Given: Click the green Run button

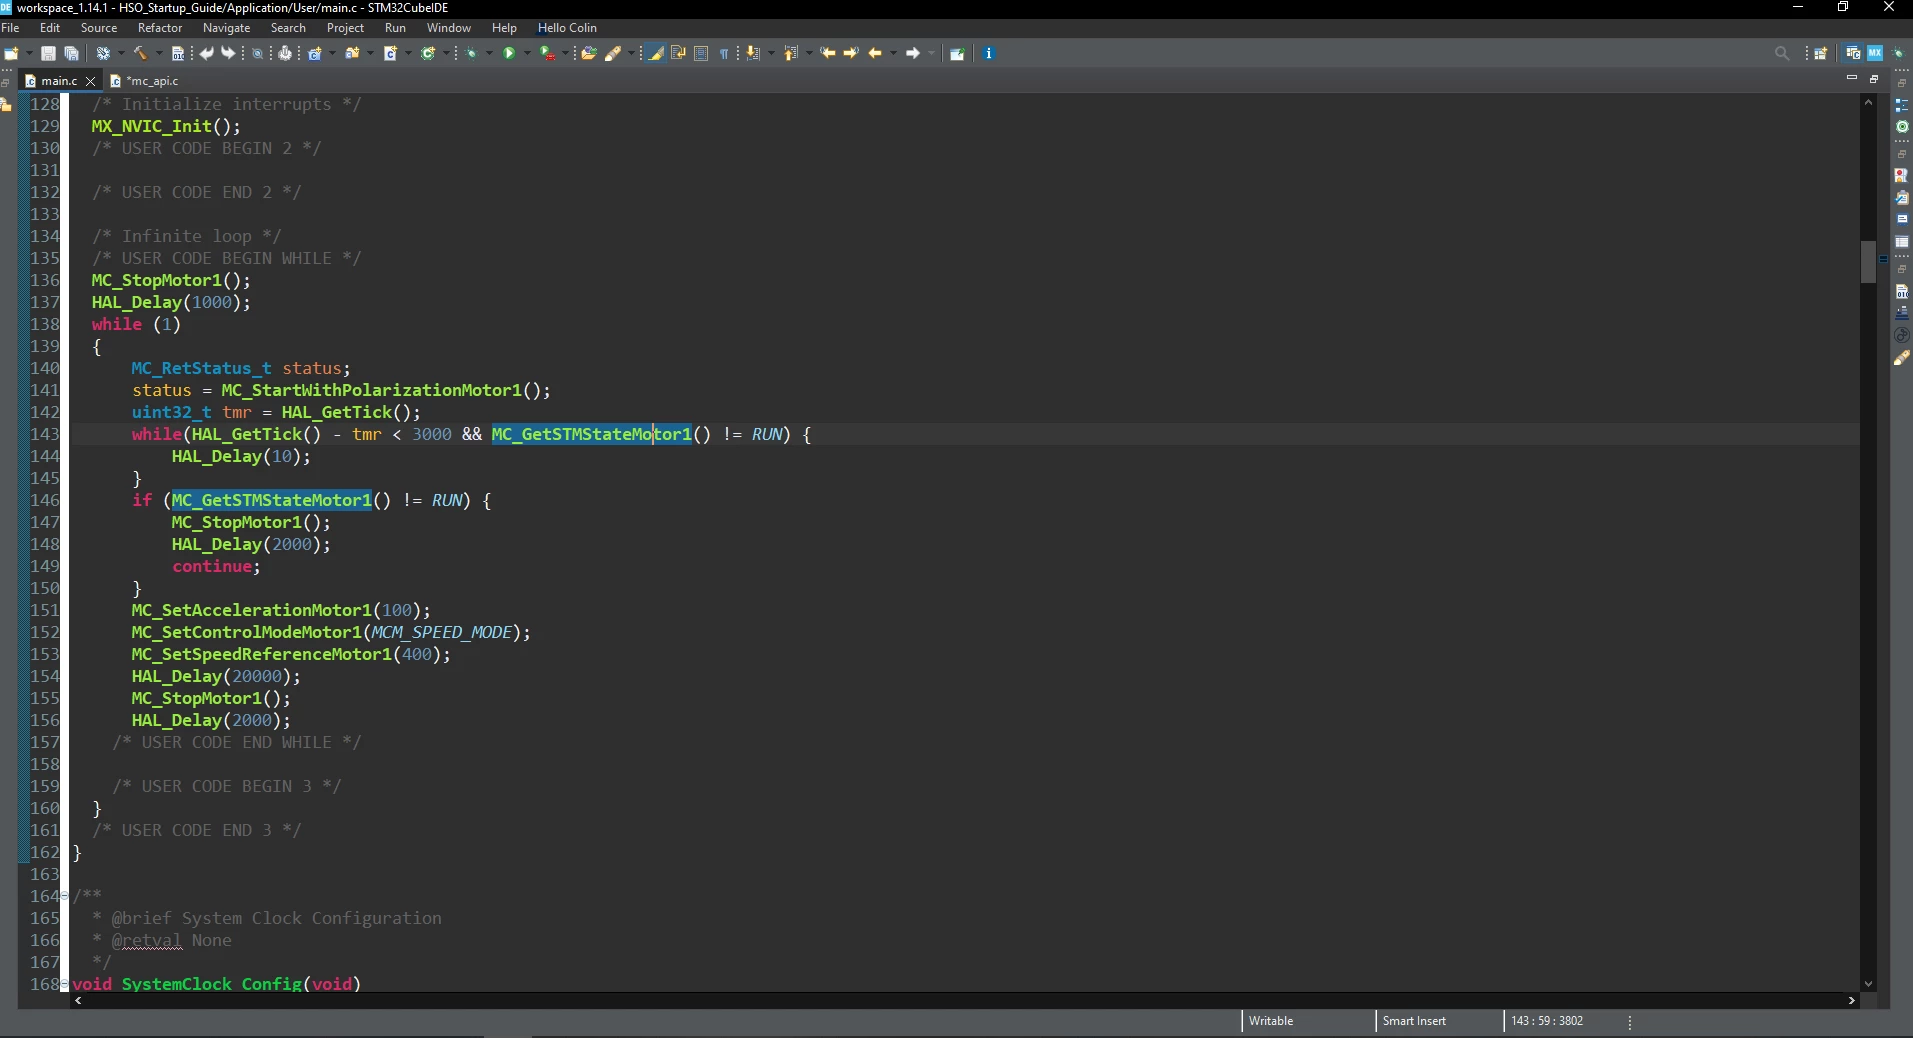Looking at the screenshot, I should 509,53.
